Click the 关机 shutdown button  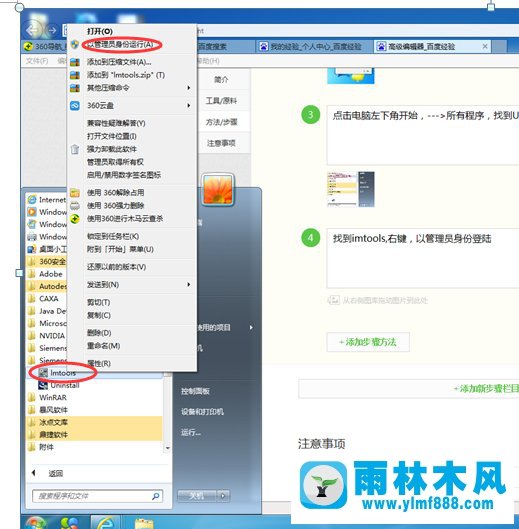click(x=197, y=496)
